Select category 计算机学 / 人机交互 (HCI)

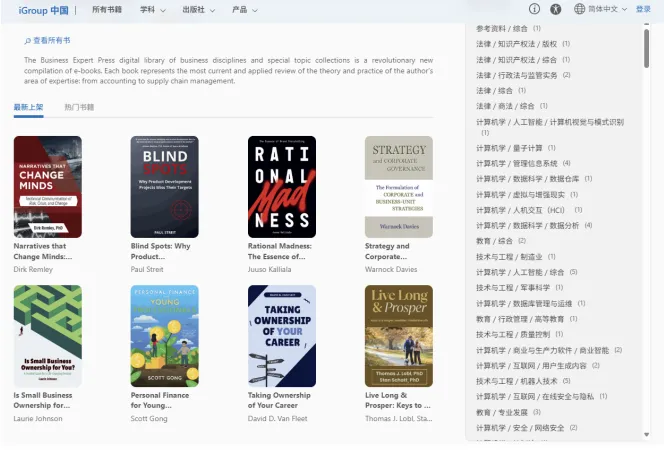click(529, 210)
